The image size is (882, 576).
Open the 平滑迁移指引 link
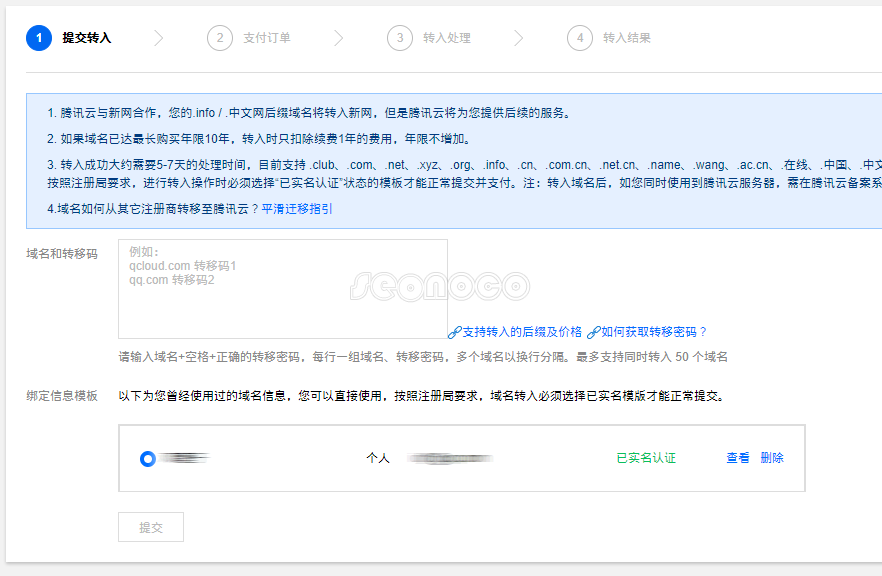pyautogui.click(x=297, y=209)
